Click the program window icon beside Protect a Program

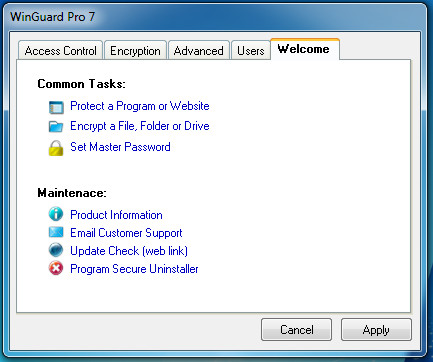[56, 107]
